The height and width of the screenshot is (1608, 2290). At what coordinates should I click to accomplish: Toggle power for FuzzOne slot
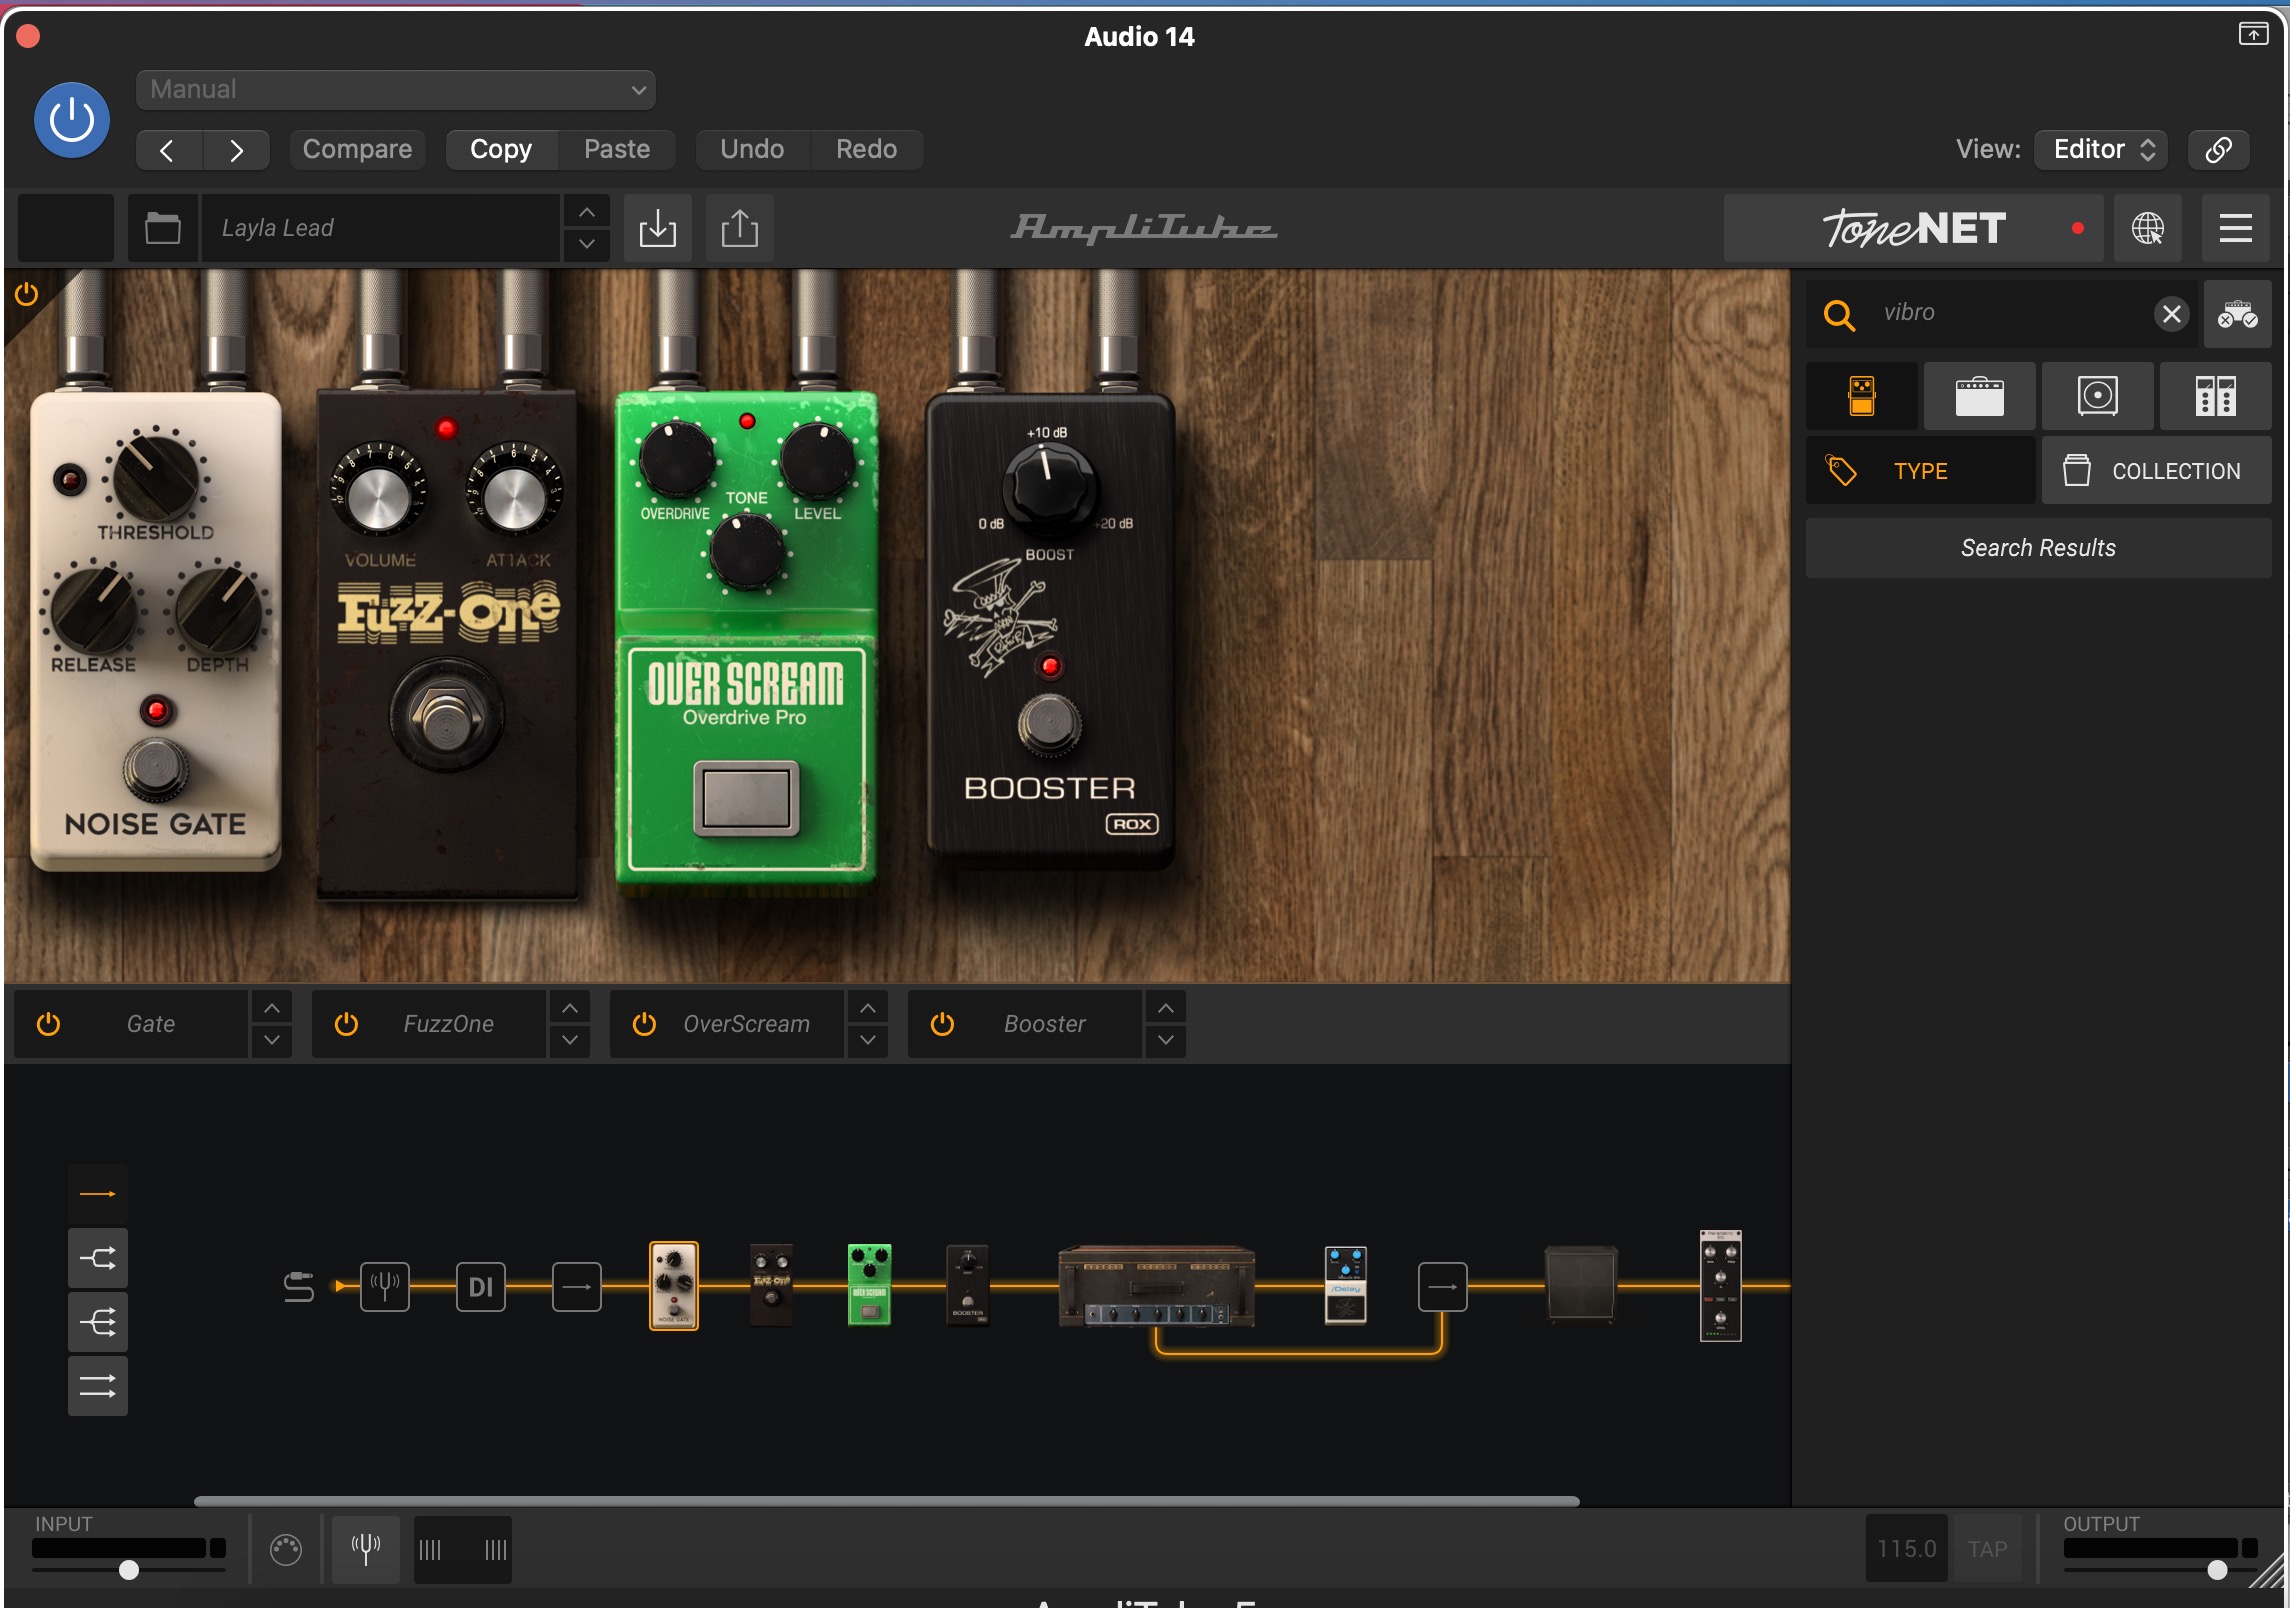tap(346, 1024)
